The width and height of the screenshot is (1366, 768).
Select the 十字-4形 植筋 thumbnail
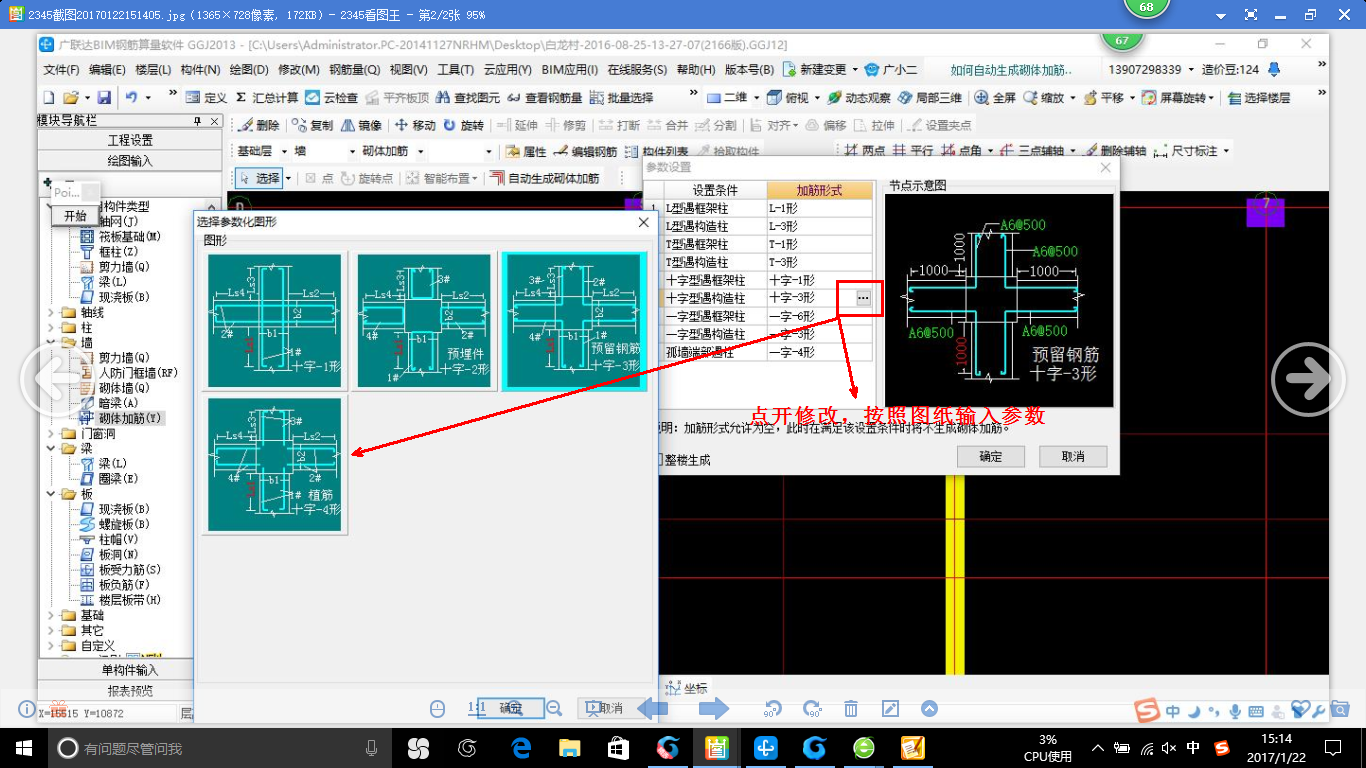tap(275, 465)
